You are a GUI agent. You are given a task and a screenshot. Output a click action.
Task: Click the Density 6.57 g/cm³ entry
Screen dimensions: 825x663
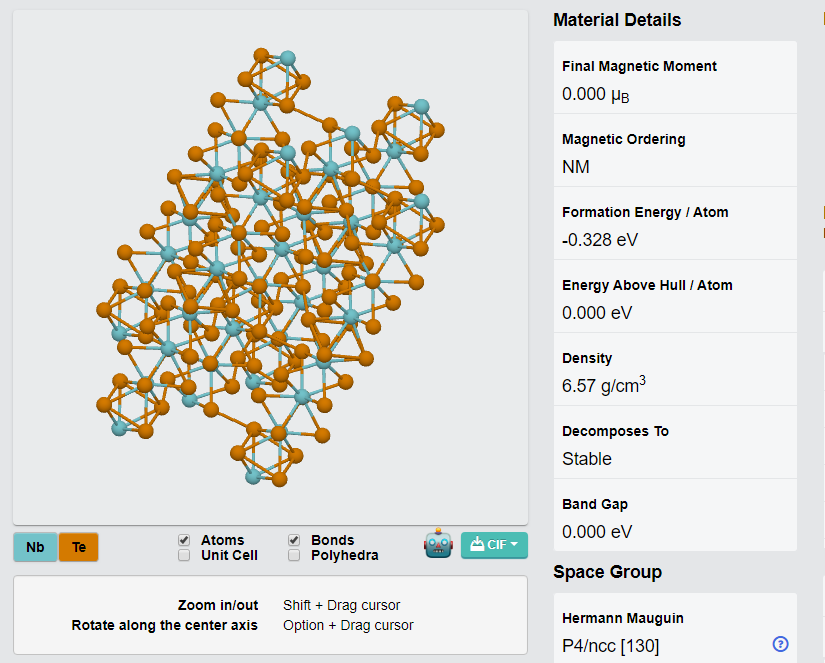tap(675, 369)
